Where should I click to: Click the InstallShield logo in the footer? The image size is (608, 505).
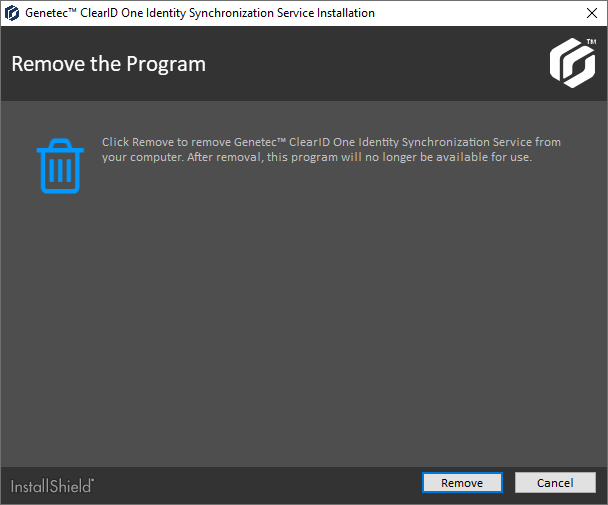point(52,486)
